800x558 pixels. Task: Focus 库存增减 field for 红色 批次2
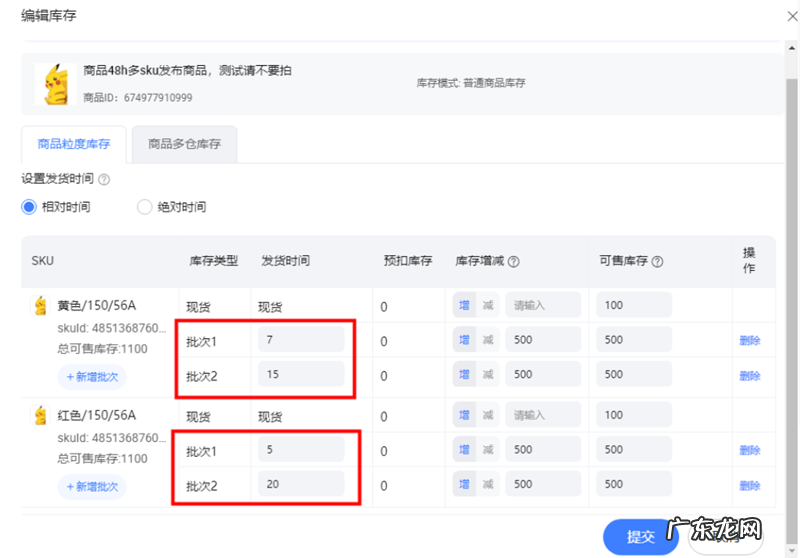pos(543,484)
